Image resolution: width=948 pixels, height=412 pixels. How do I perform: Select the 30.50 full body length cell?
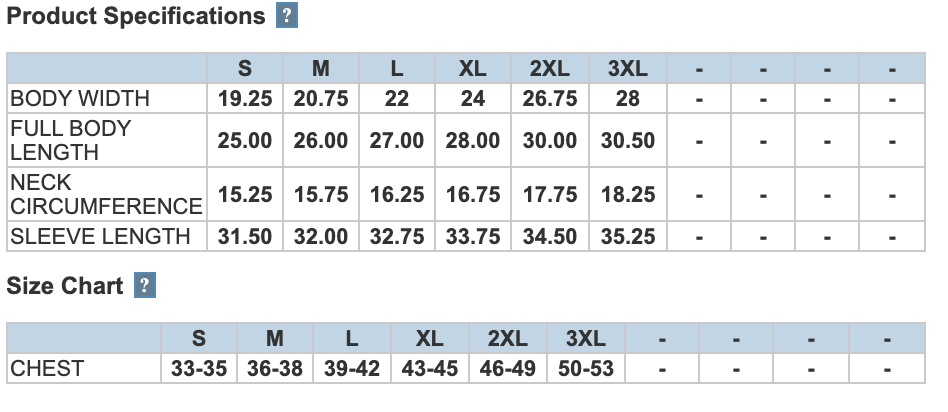click(628, 140)
